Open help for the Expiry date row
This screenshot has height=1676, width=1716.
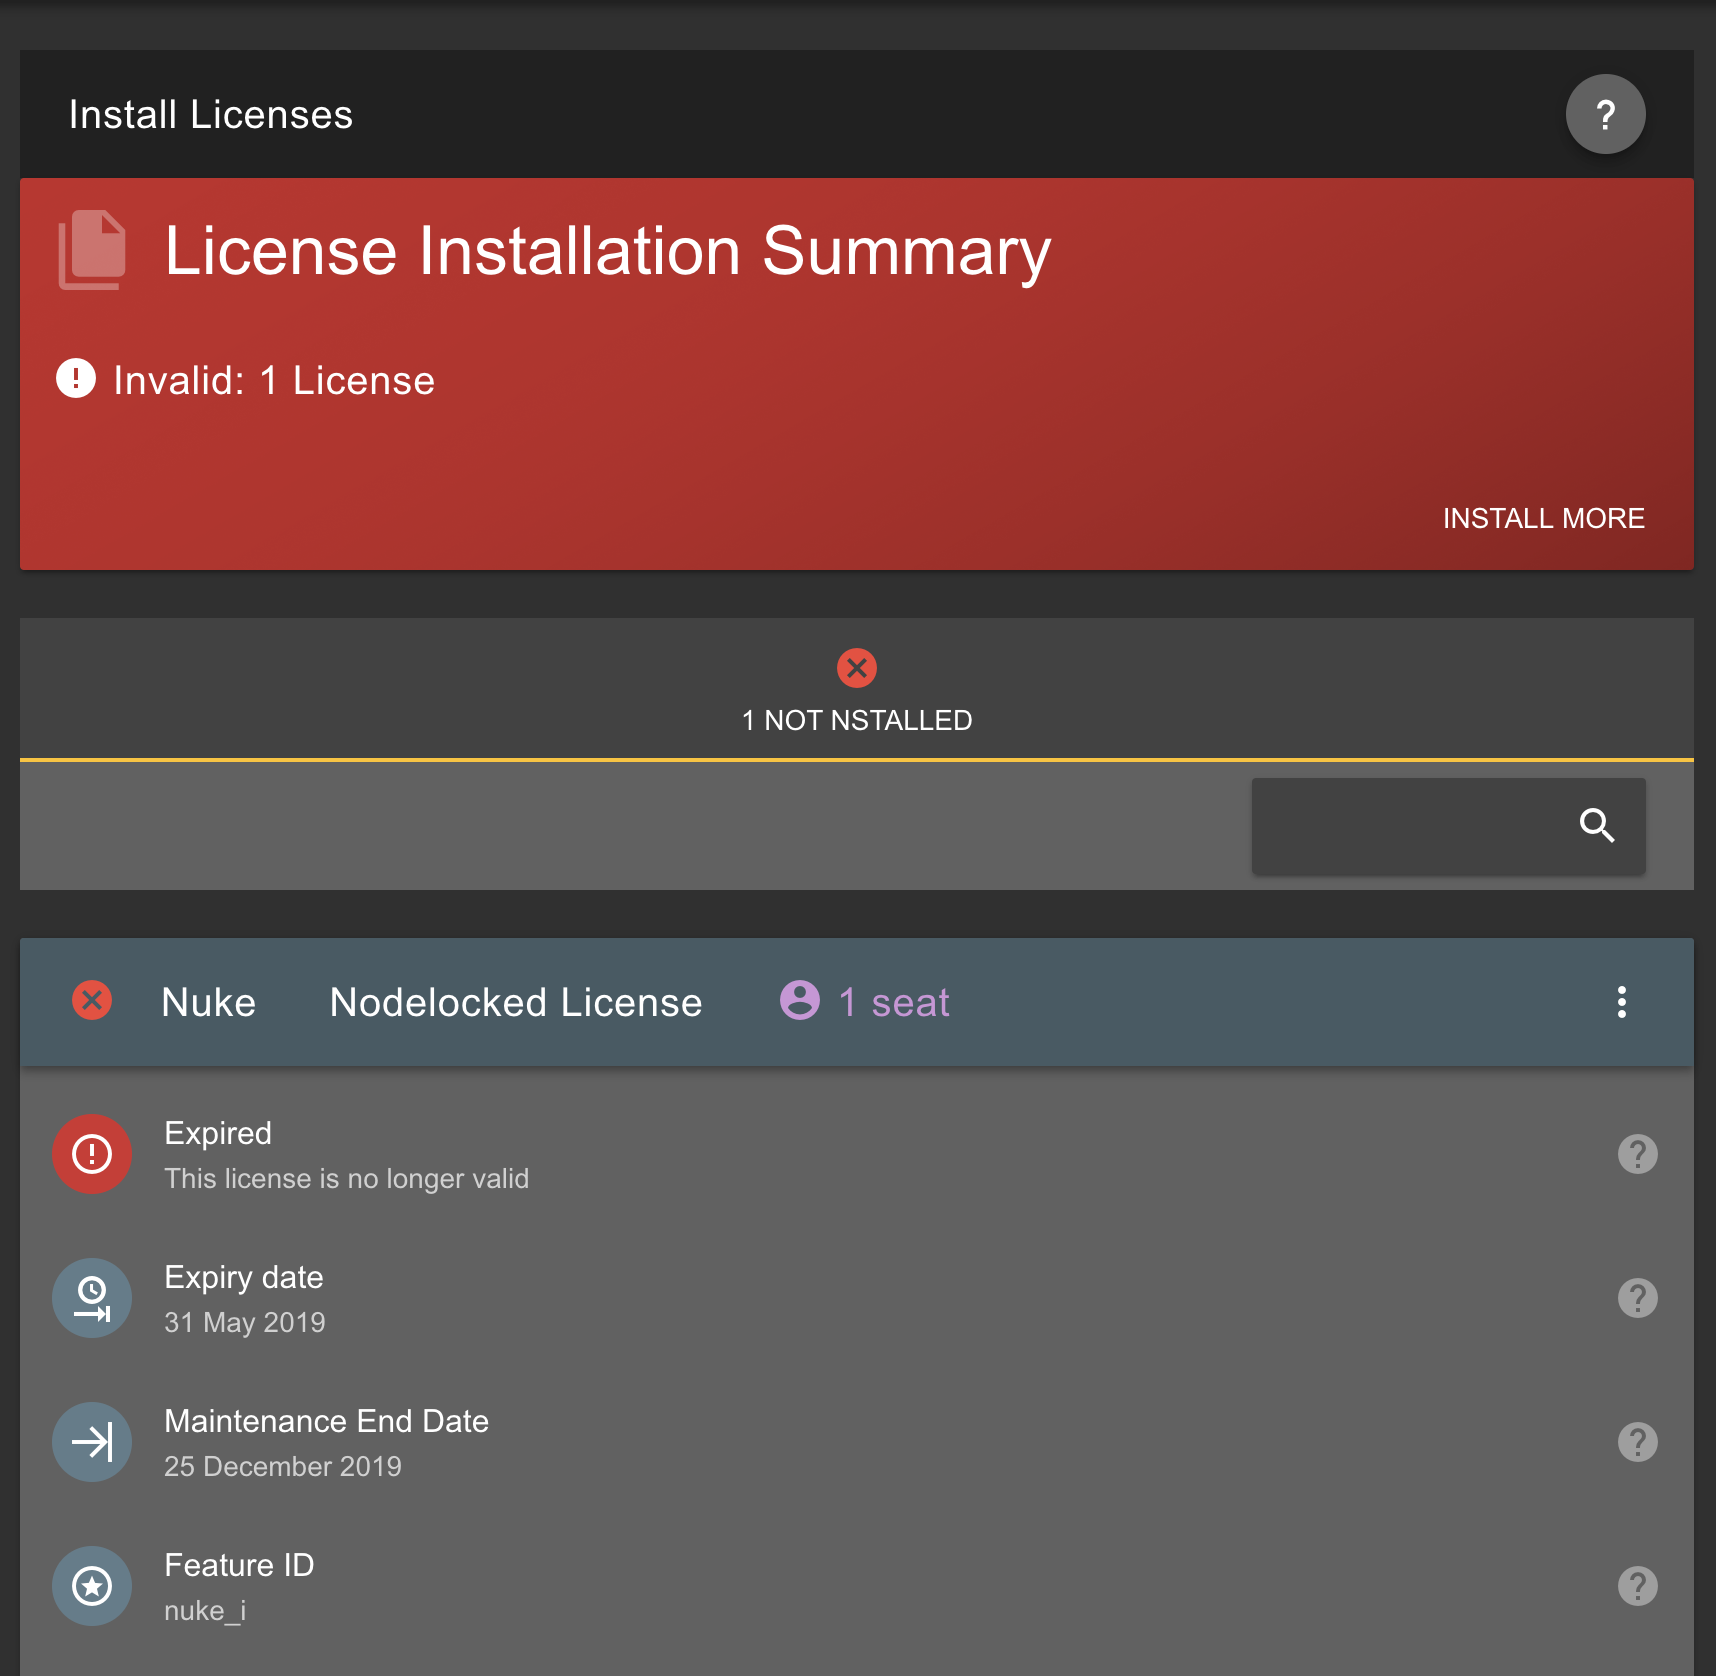pos(1638,1298)
